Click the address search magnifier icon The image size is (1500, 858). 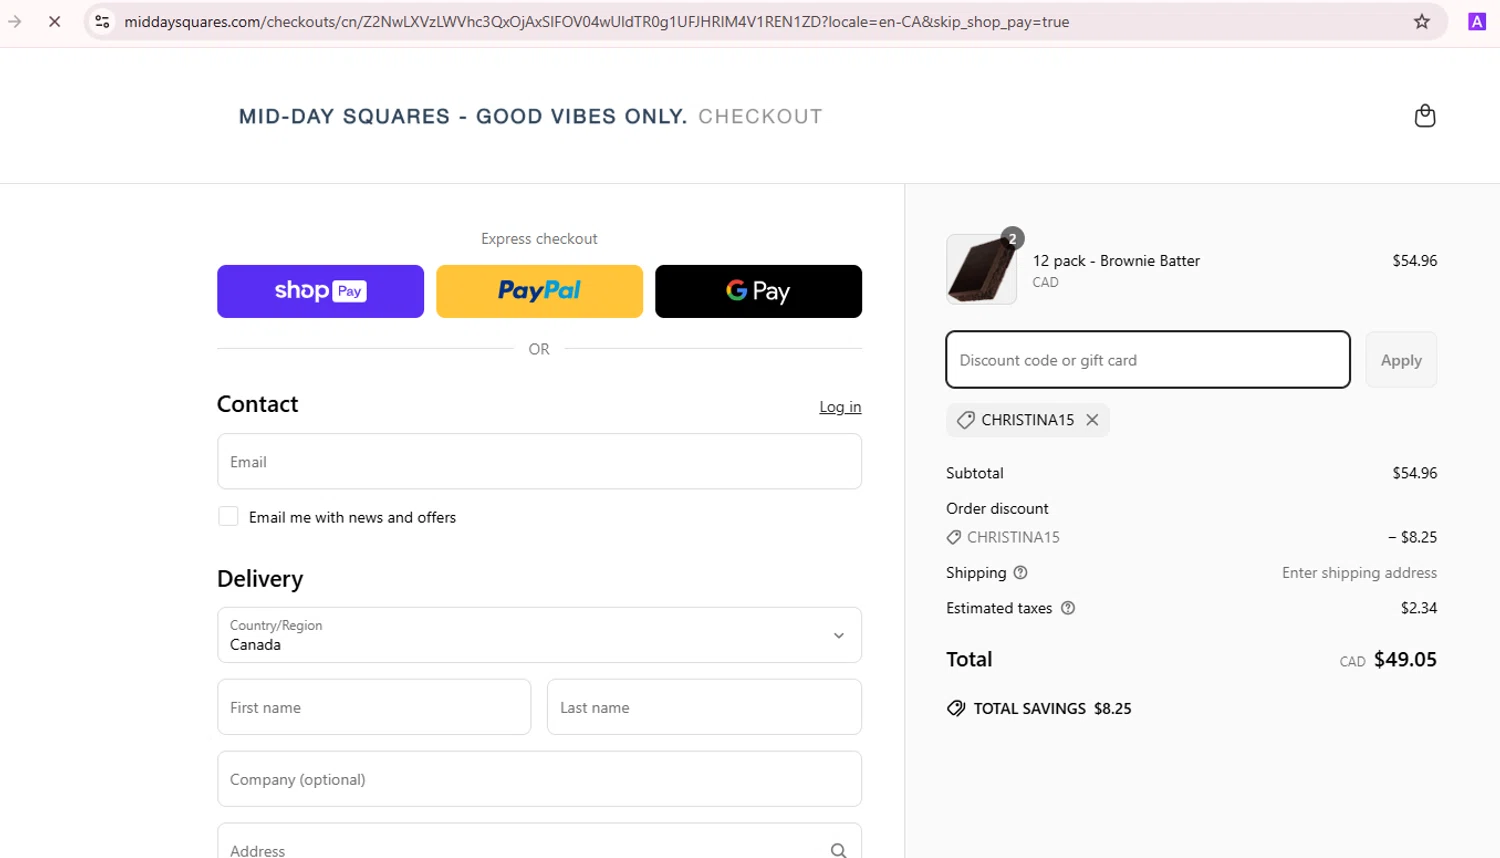tap(838, 850)
